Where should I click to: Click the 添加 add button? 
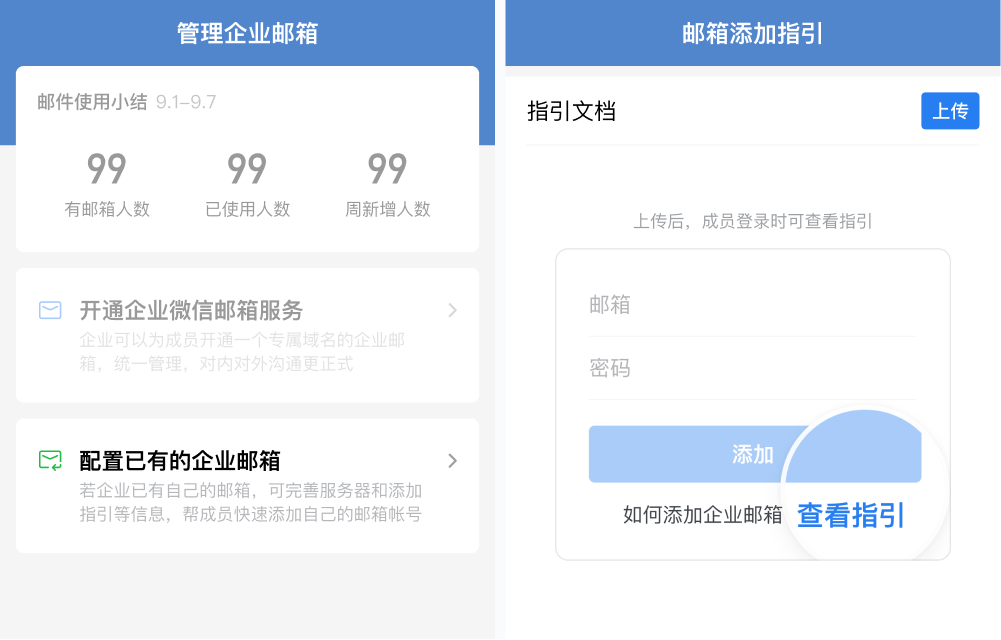click(x=755, y=454)
